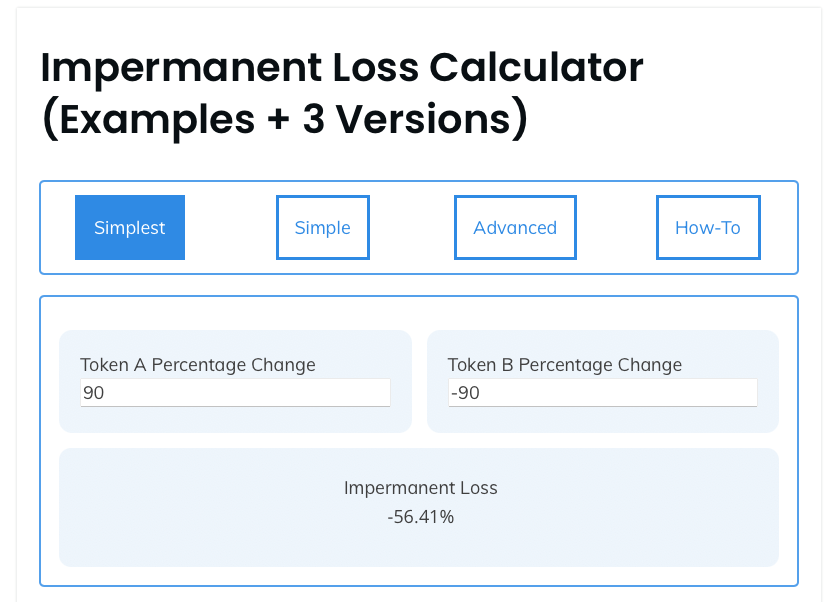
Task: Click the Token A Percentage Change label
Action: click(198, 365)
